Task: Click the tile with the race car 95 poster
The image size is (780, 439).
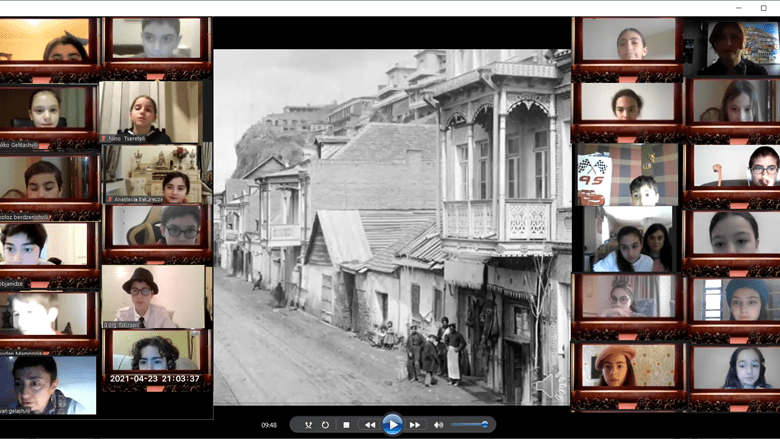Action: pos(626,174)
